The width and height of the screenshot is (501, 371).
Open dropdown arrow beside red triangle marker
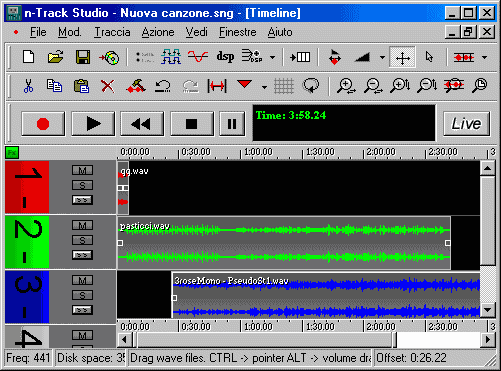pyautogui.click(x=264, y=87)
